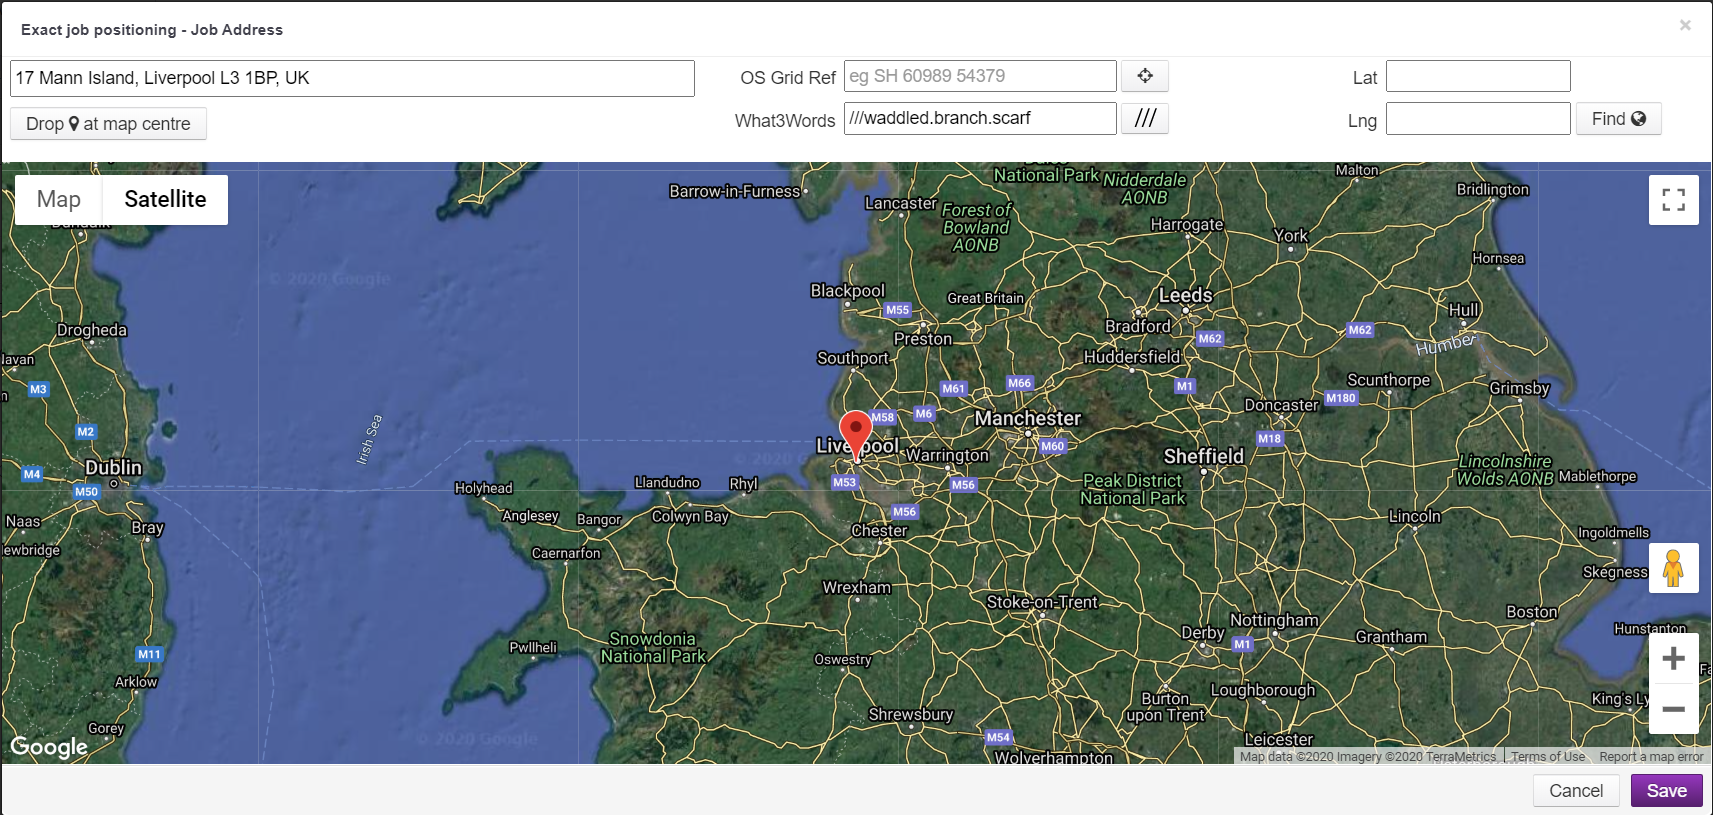
Task: Click into the OS Grid Ref field
Action: coord(979,76)
